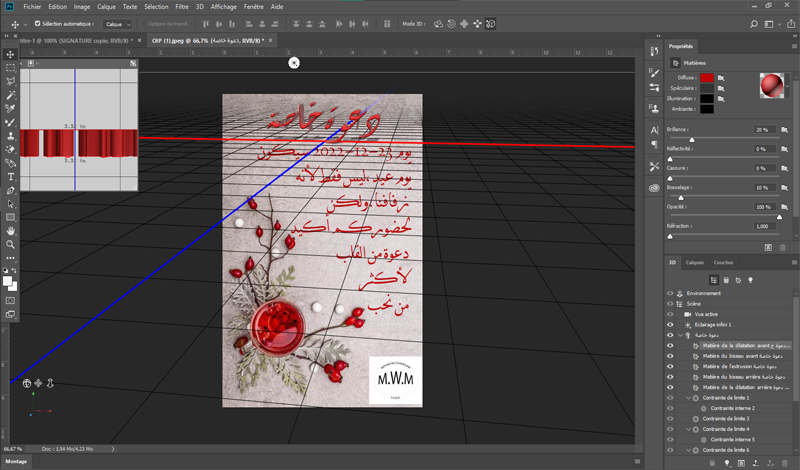The width and height of the screenshot is (800, 470).
Task: Select the Eyedropper tool
Action: coord(10,109)
